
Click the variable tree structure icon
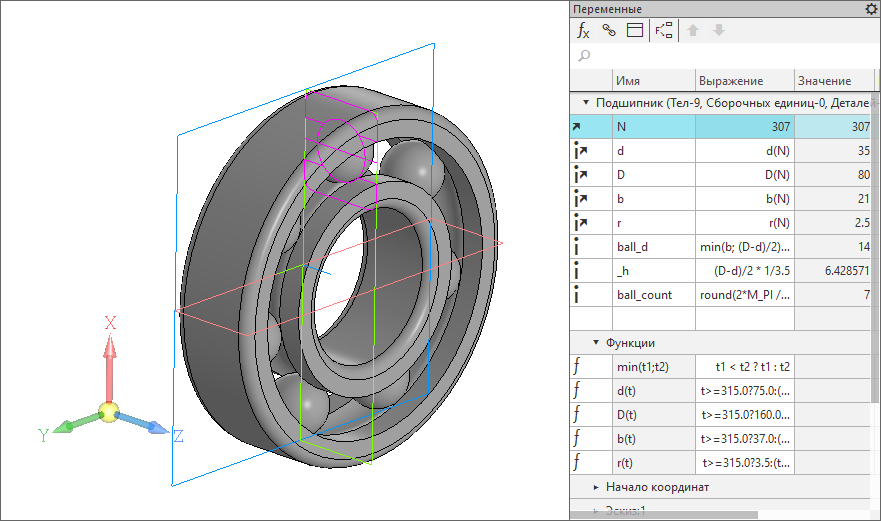664,30
